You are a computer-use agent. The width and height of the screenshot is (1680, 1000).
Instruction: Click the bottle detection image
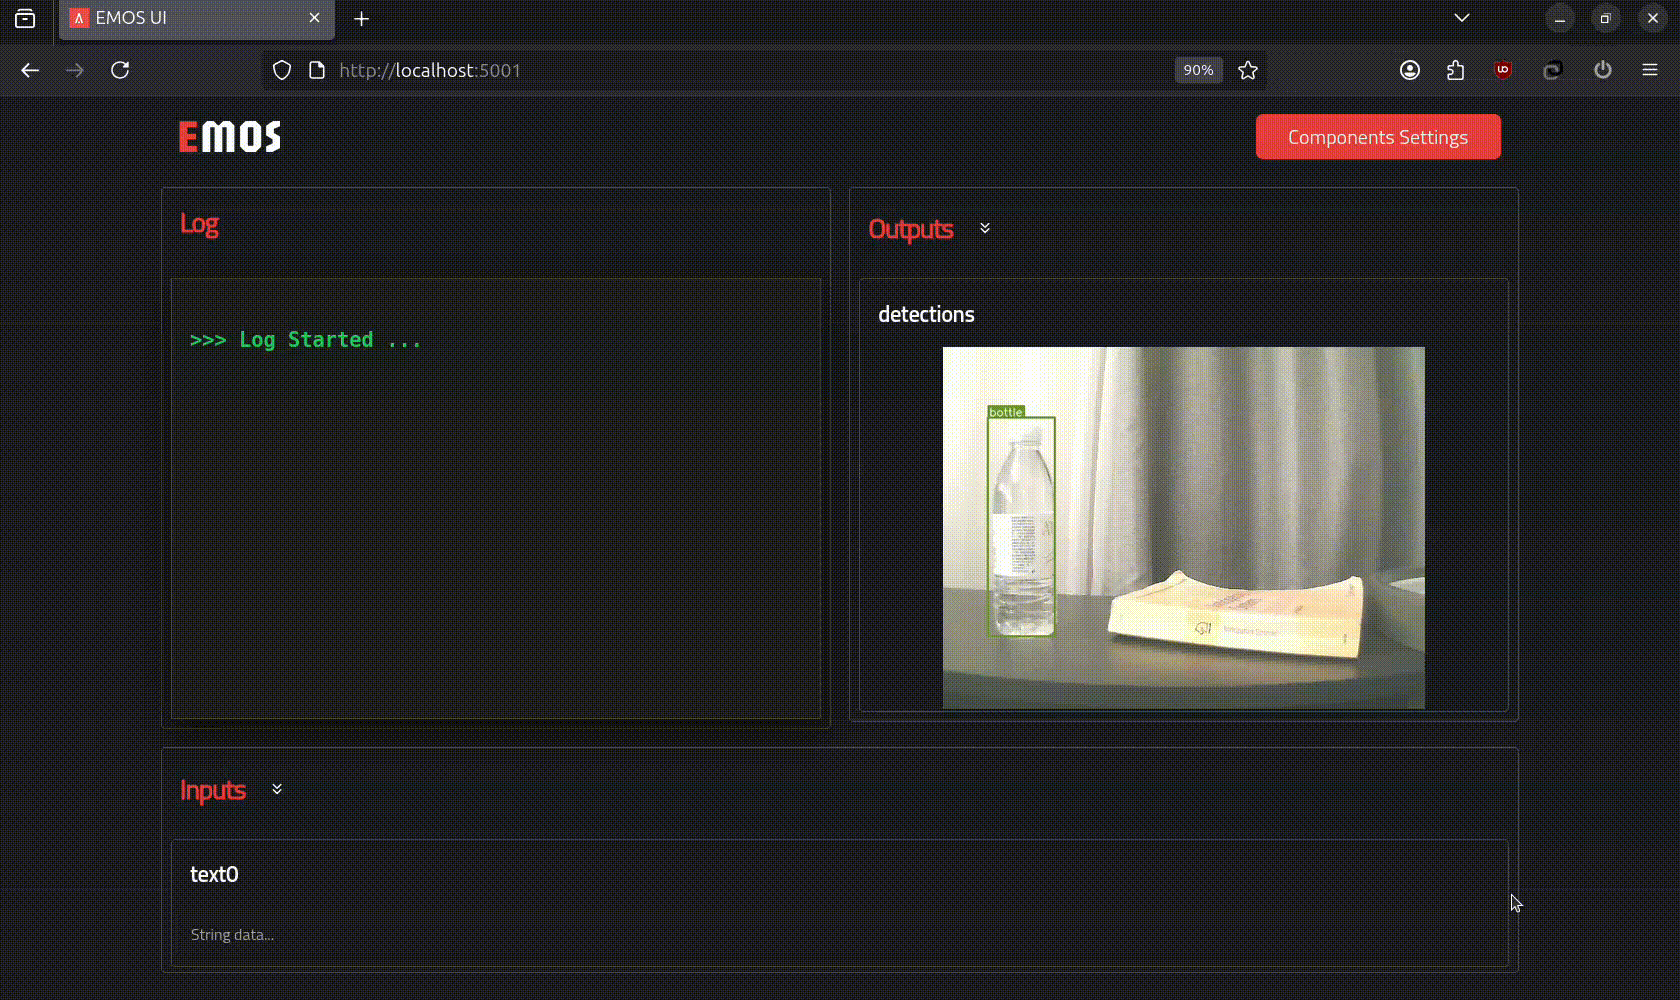tap(1183, 527)
